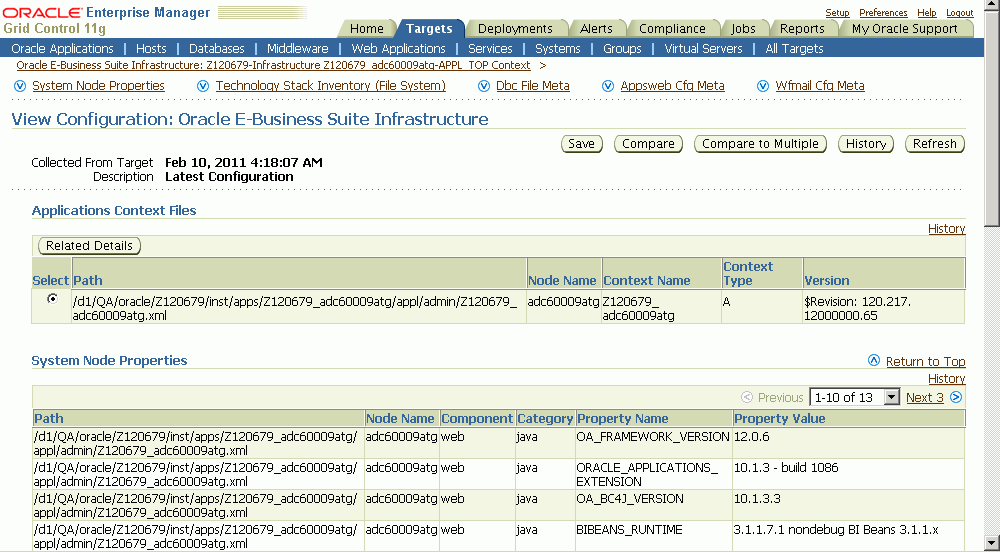The height and width of the screenshot is (552, 1000).
Task: Click the Compare button
Action: (x=649, y=144)
